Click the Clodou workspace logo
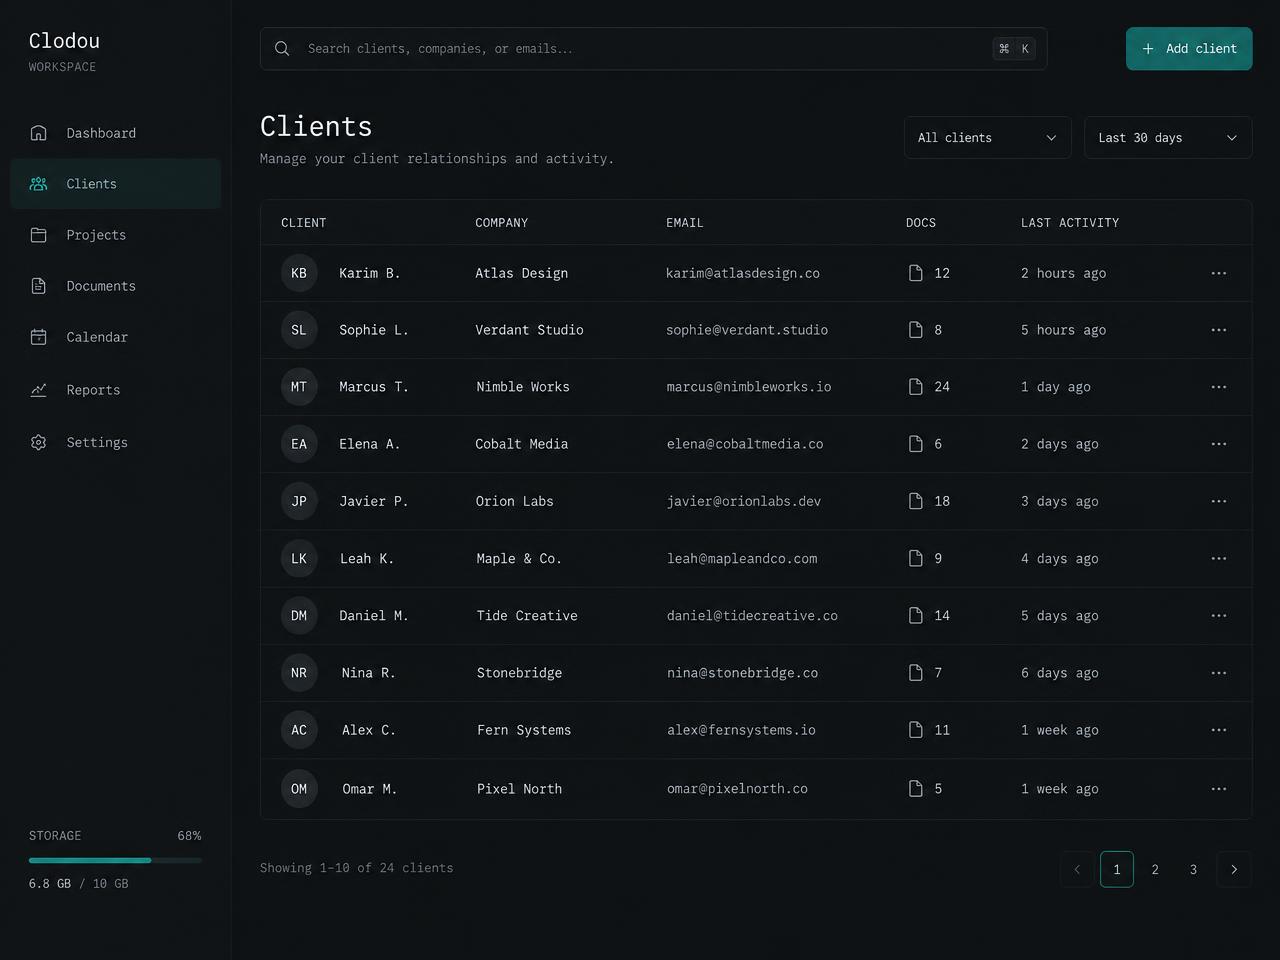The image size is (1280, 960). [64, 41]
